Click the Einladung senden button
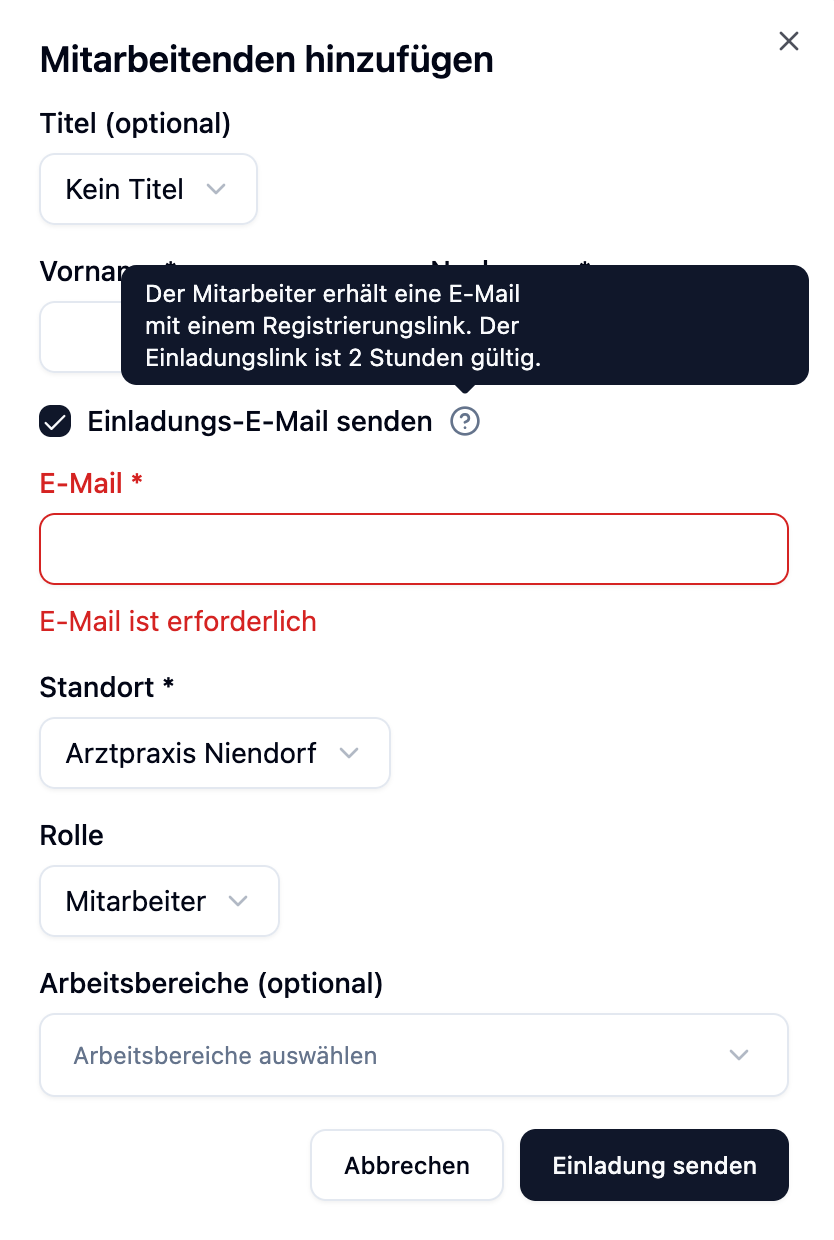The height and width of the screenshot is (1240, 834). coord(654,1165)
